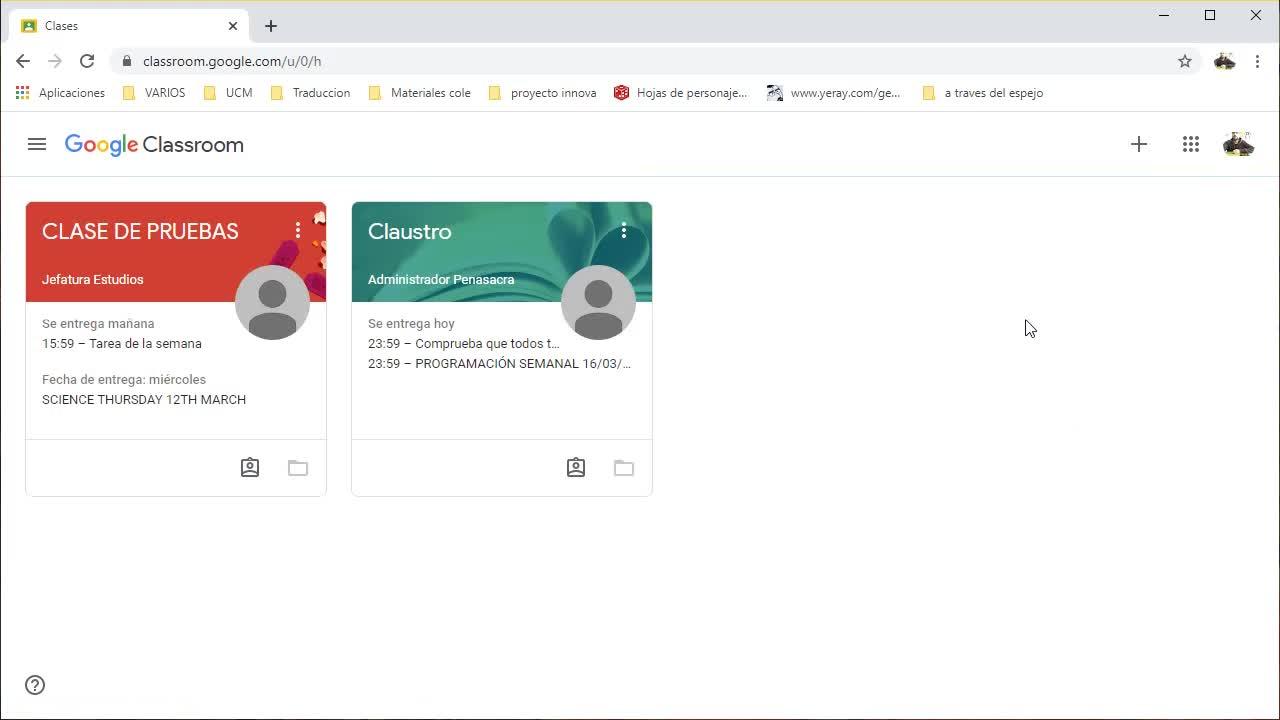
Task: Open the VARIOS bookmark folder
Action: [153, 93]
